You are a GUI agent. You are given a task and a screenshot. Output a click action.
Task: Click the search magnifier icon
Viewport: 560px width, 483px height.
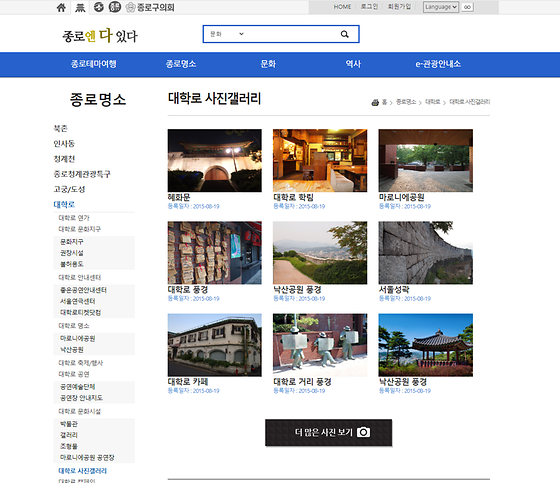(x=344, y=34)
